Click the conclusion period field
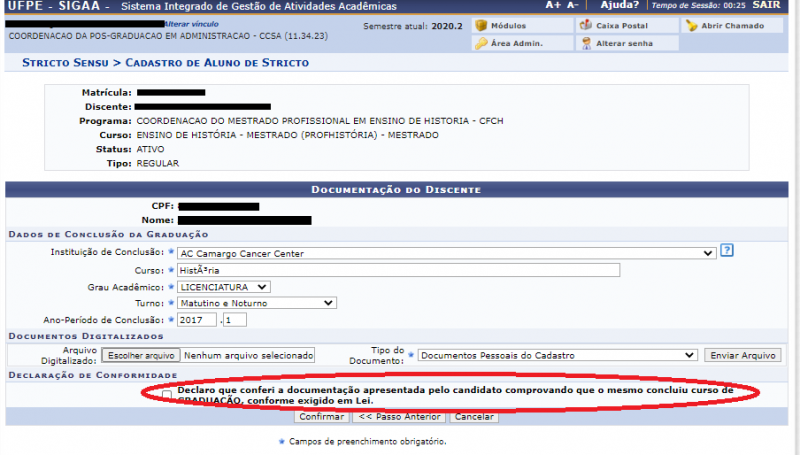800x455 pixels. click(235, 320)
